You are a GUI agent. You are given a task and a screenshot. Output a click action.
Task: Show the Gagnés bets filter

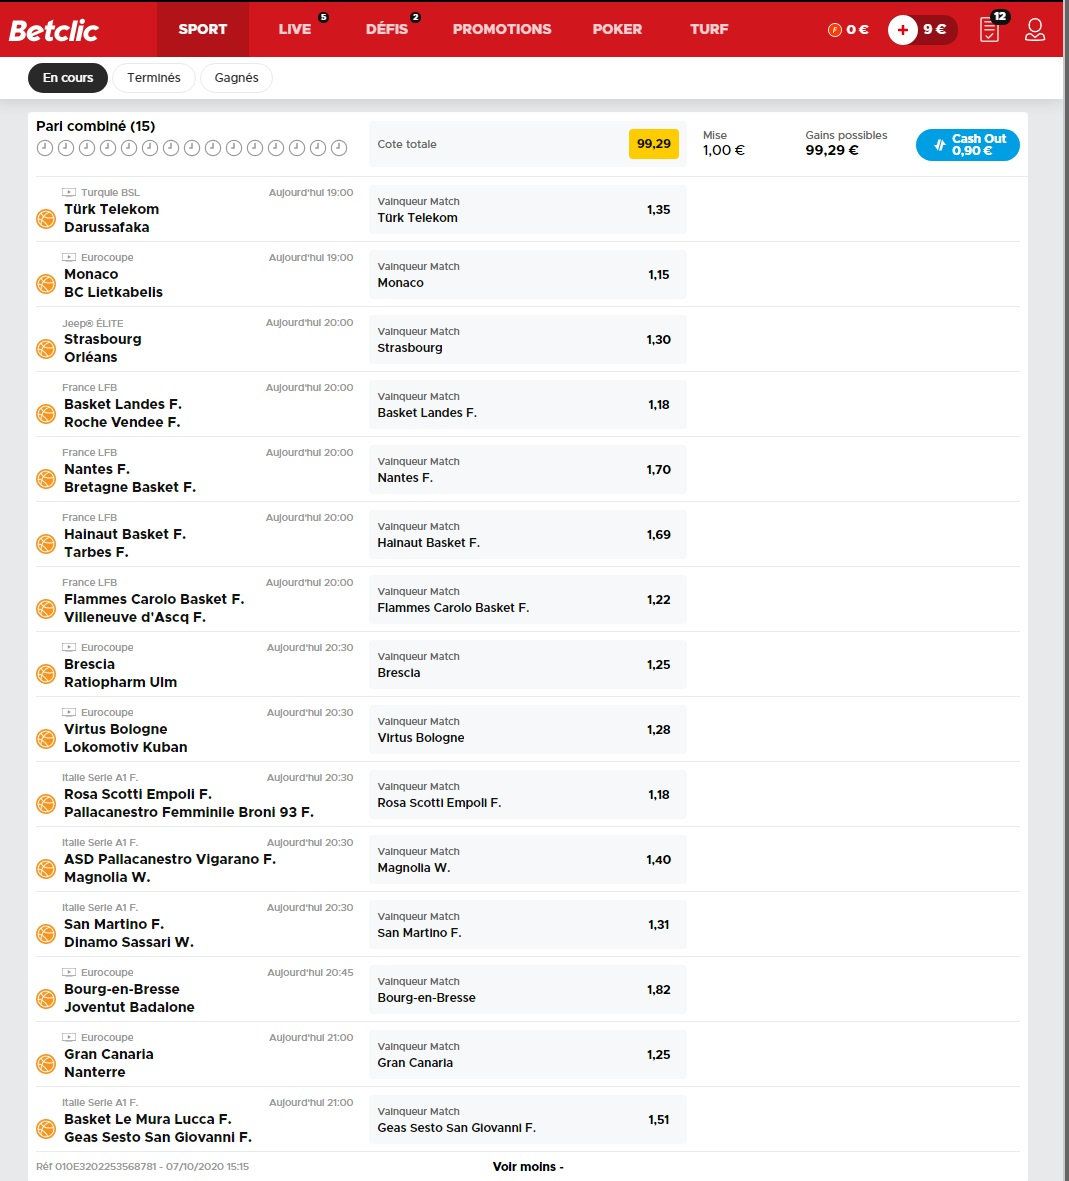click(x=237, y=78)
